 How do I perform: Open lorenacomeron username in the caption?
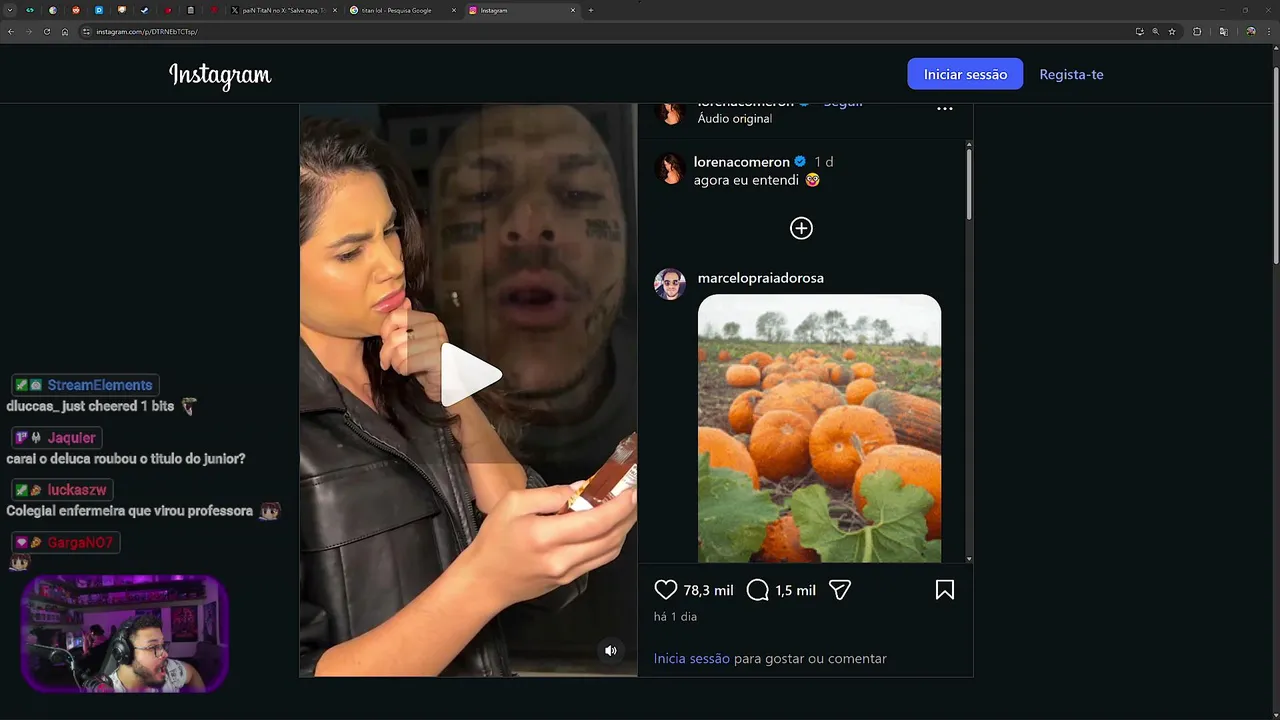pyautogui.click(x=741, y=161)
